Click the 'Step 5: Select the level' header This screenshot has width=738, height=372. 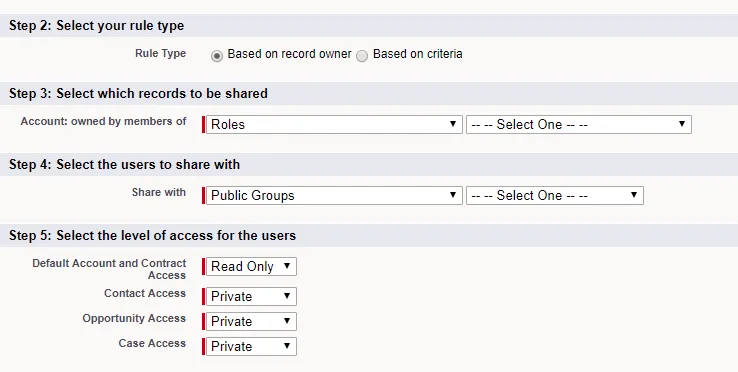coord(152,235)
